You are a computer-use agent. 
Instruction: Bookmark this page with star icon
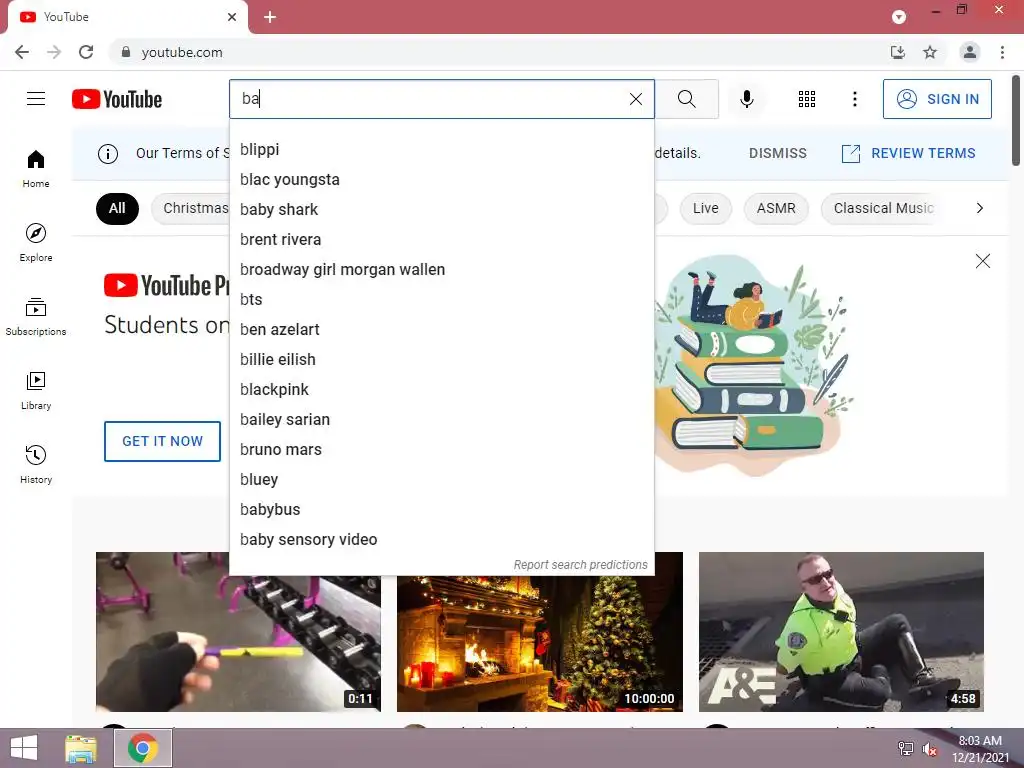[930, 52]
